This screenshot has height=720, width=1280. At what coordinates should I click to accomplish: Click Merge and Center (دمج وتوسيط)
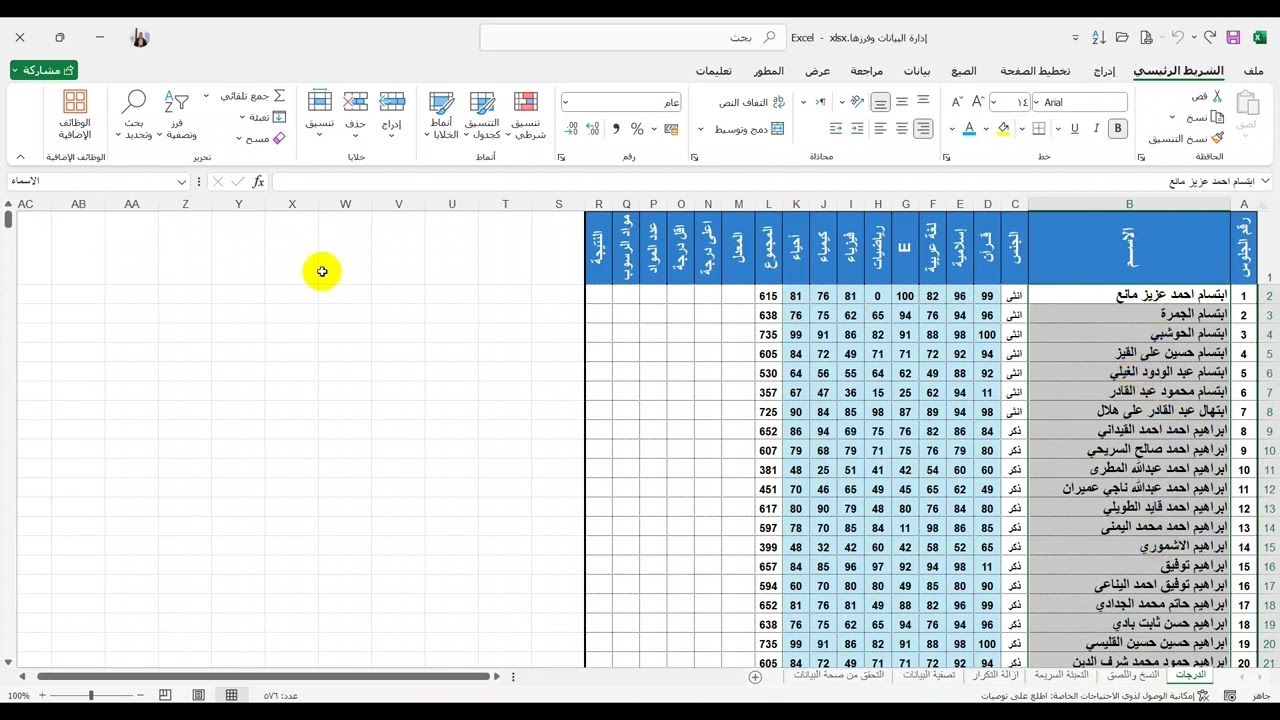click(x=748, y=128)
